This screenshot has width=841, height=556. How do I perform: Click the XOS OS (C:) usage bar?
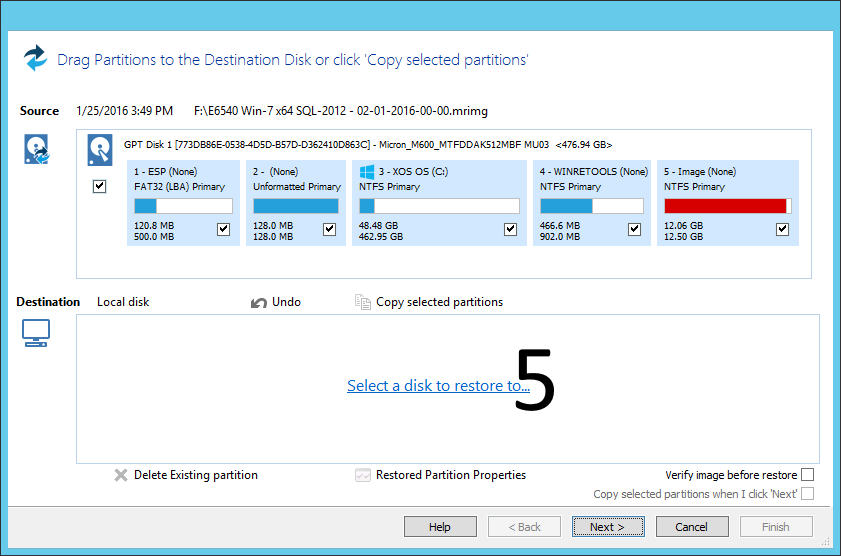pos(439,206)
